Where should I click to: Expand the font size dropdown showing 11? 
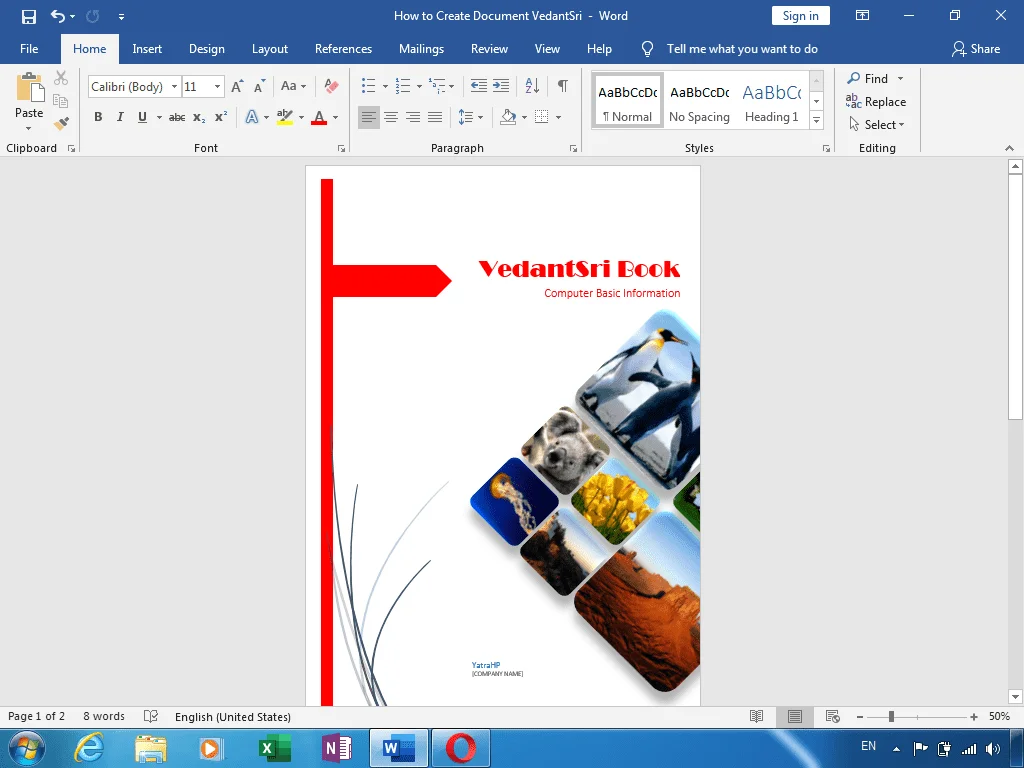217,86
